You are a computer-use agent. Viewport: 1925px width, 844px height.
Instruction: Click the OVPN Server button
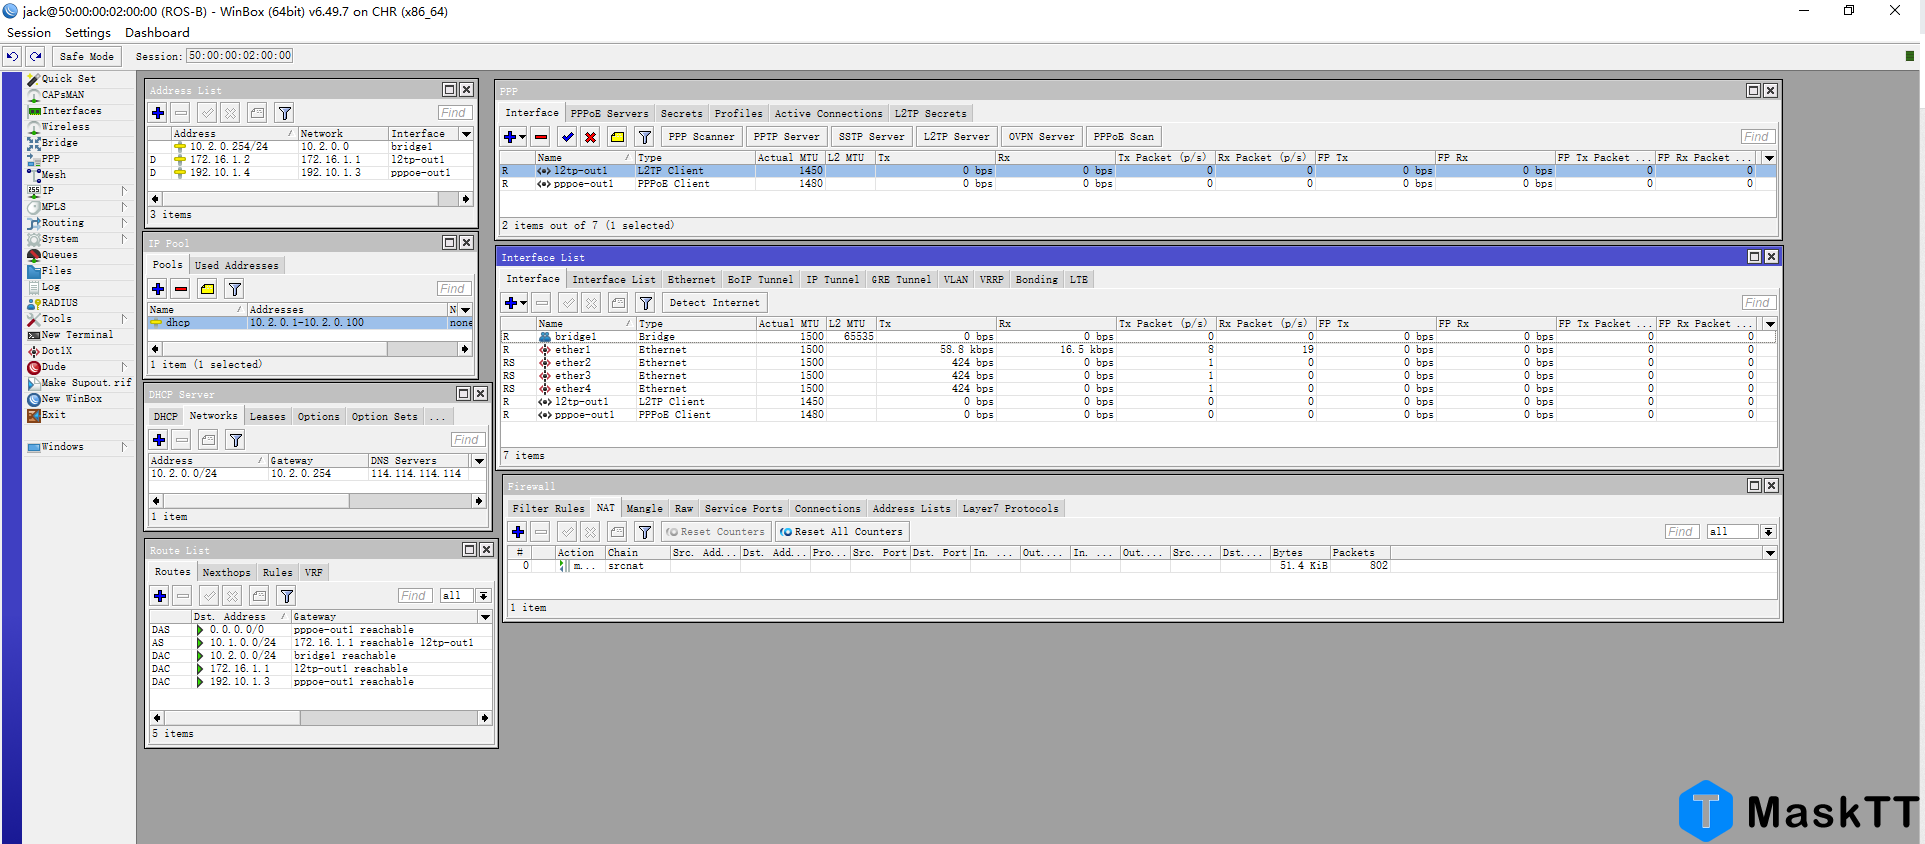(1041, 137)
